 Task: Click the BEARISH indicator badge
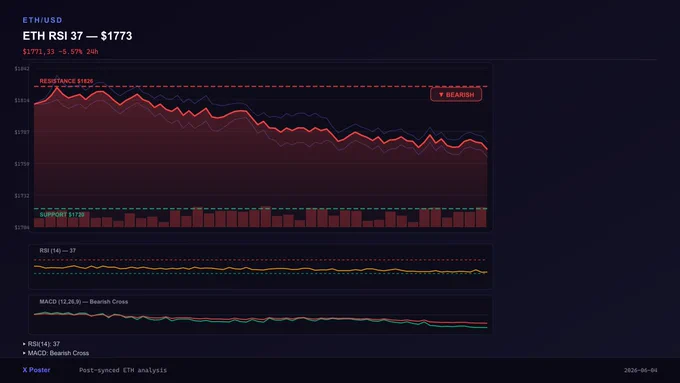456,95
